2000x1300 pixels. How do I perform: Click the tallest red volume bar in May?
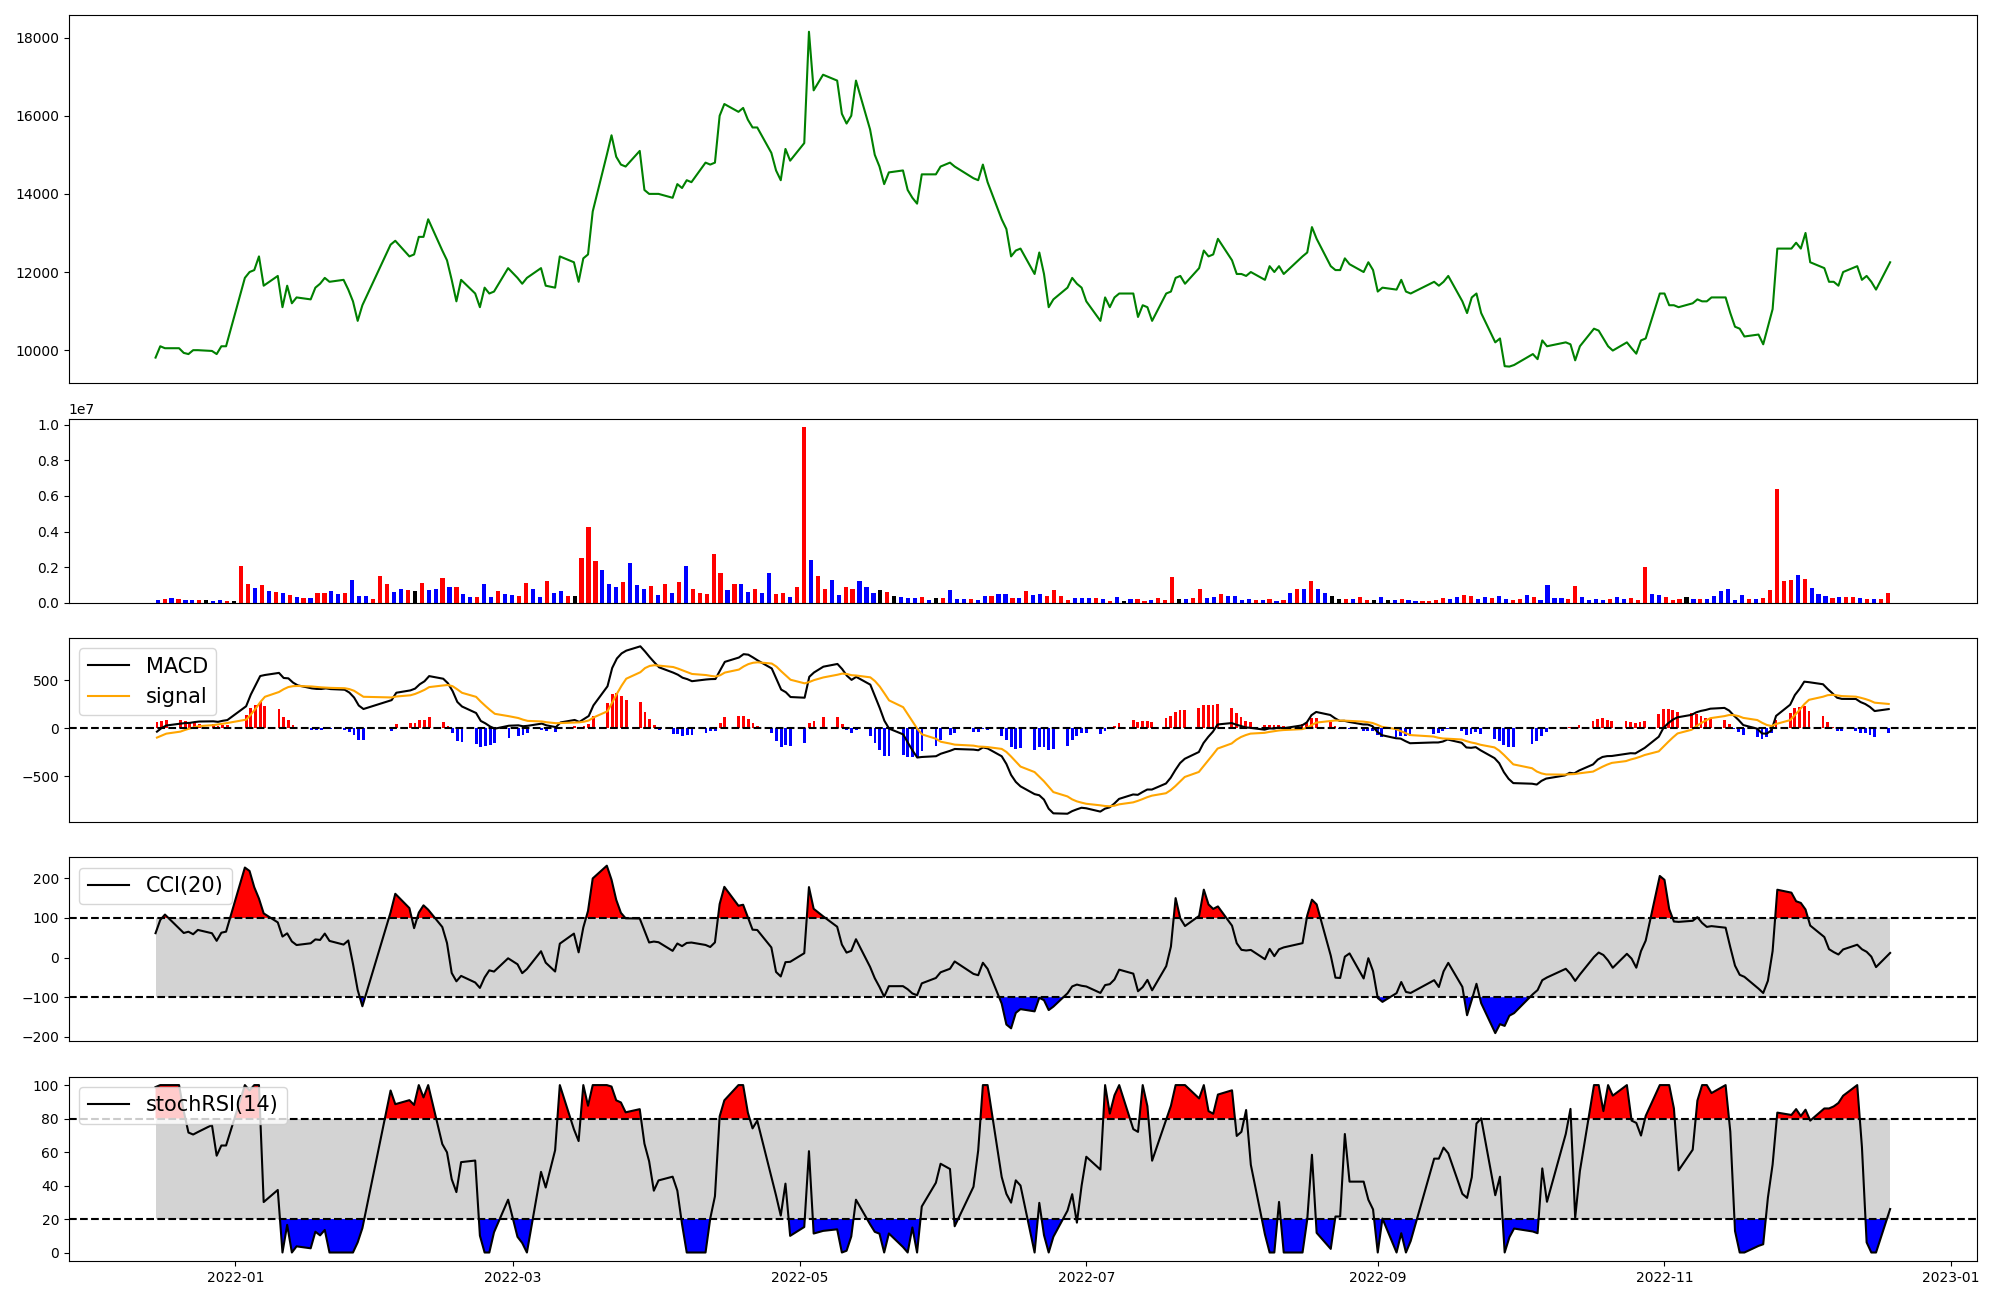[x=804, y=515]
